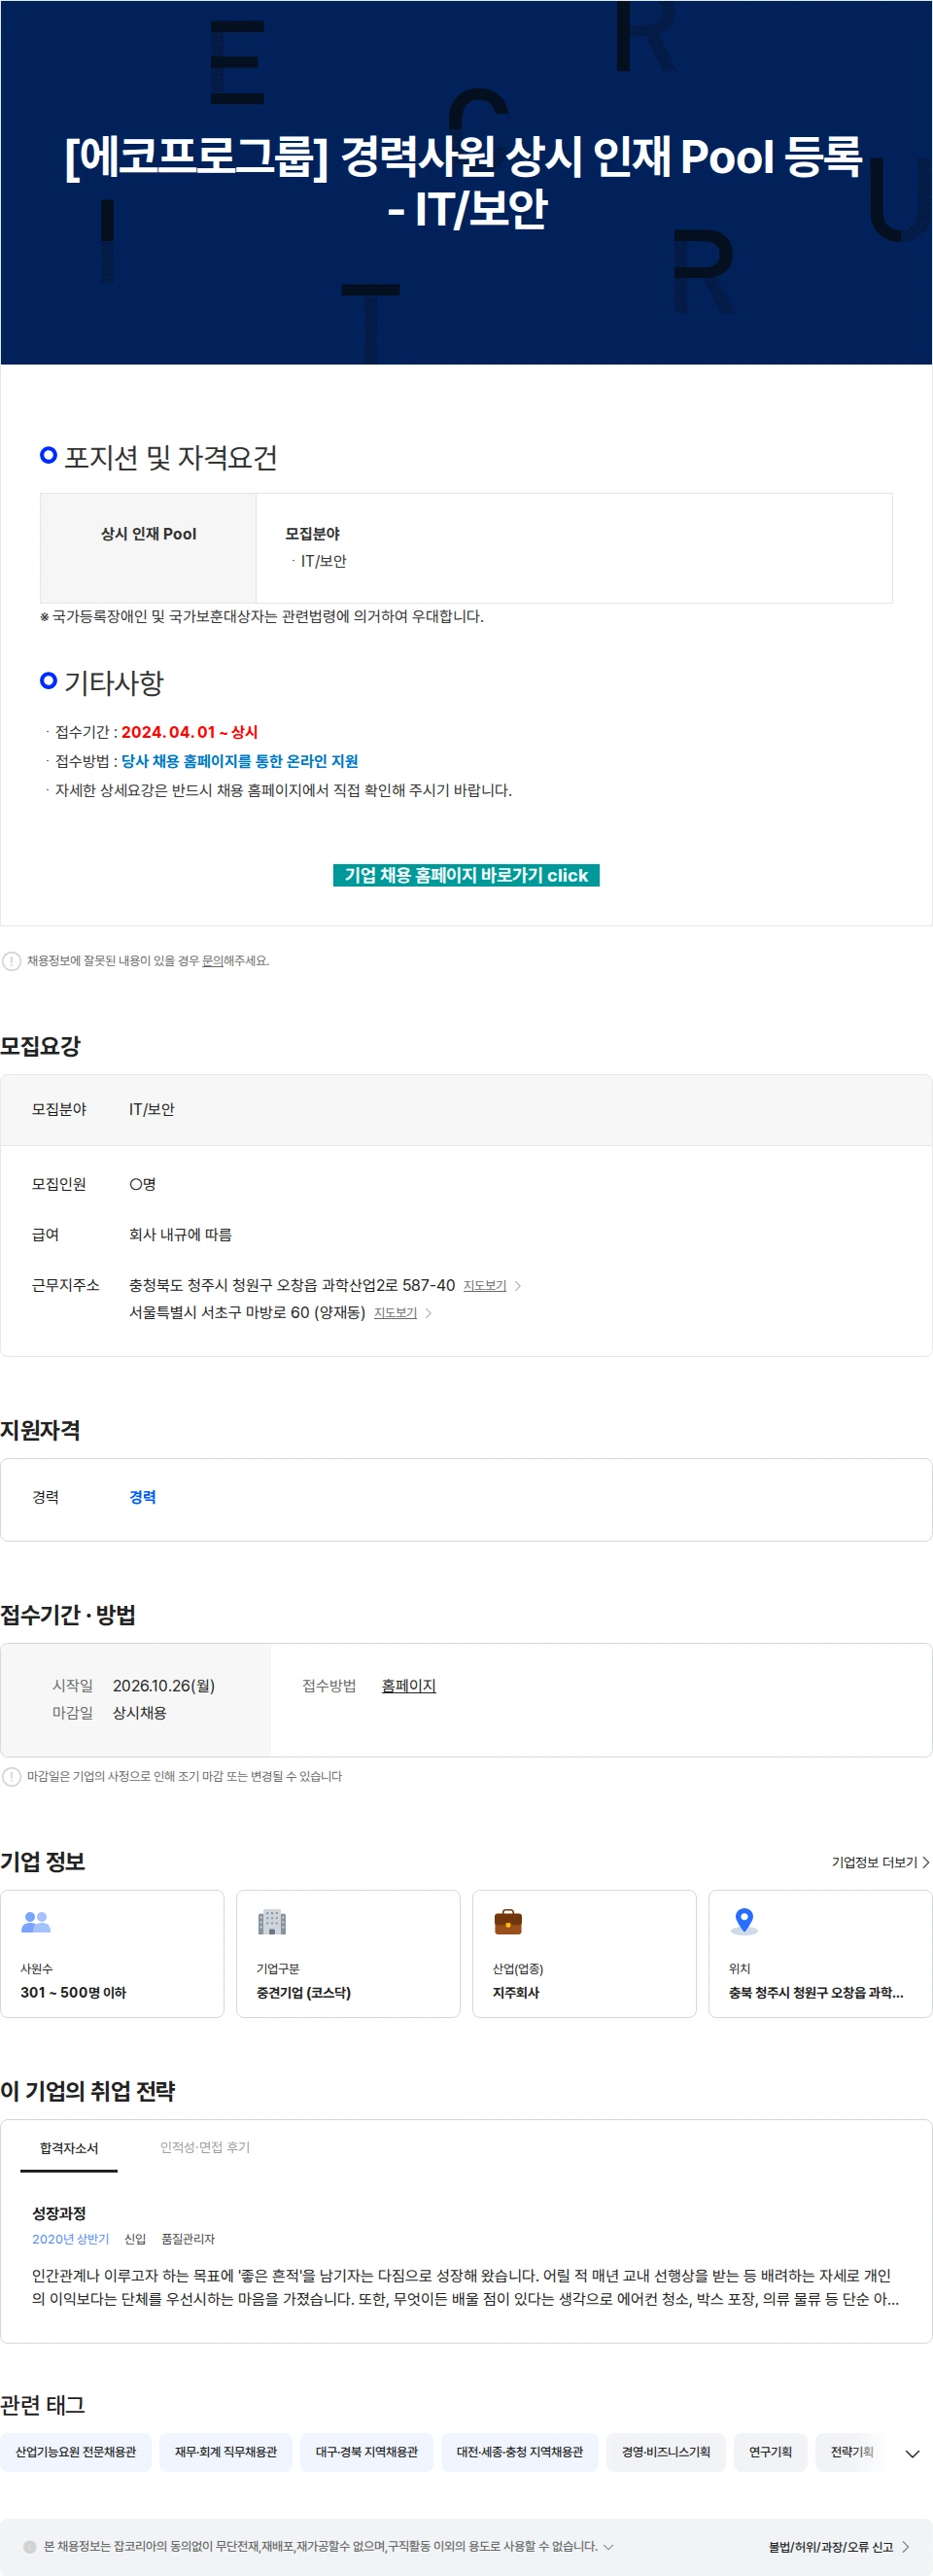Click the 품질관리자 label under 성장과정
The height and width of the screenshot is (2576, 933).
pos(188,2239)
